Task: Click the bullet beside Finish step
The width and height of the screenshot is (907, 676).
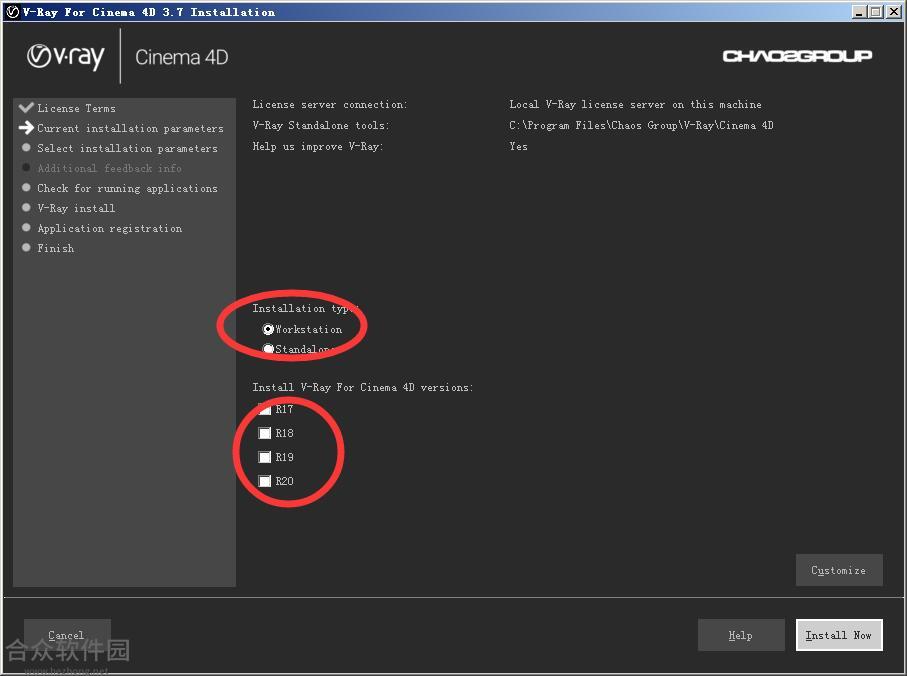Action: (x=26, y=248)
